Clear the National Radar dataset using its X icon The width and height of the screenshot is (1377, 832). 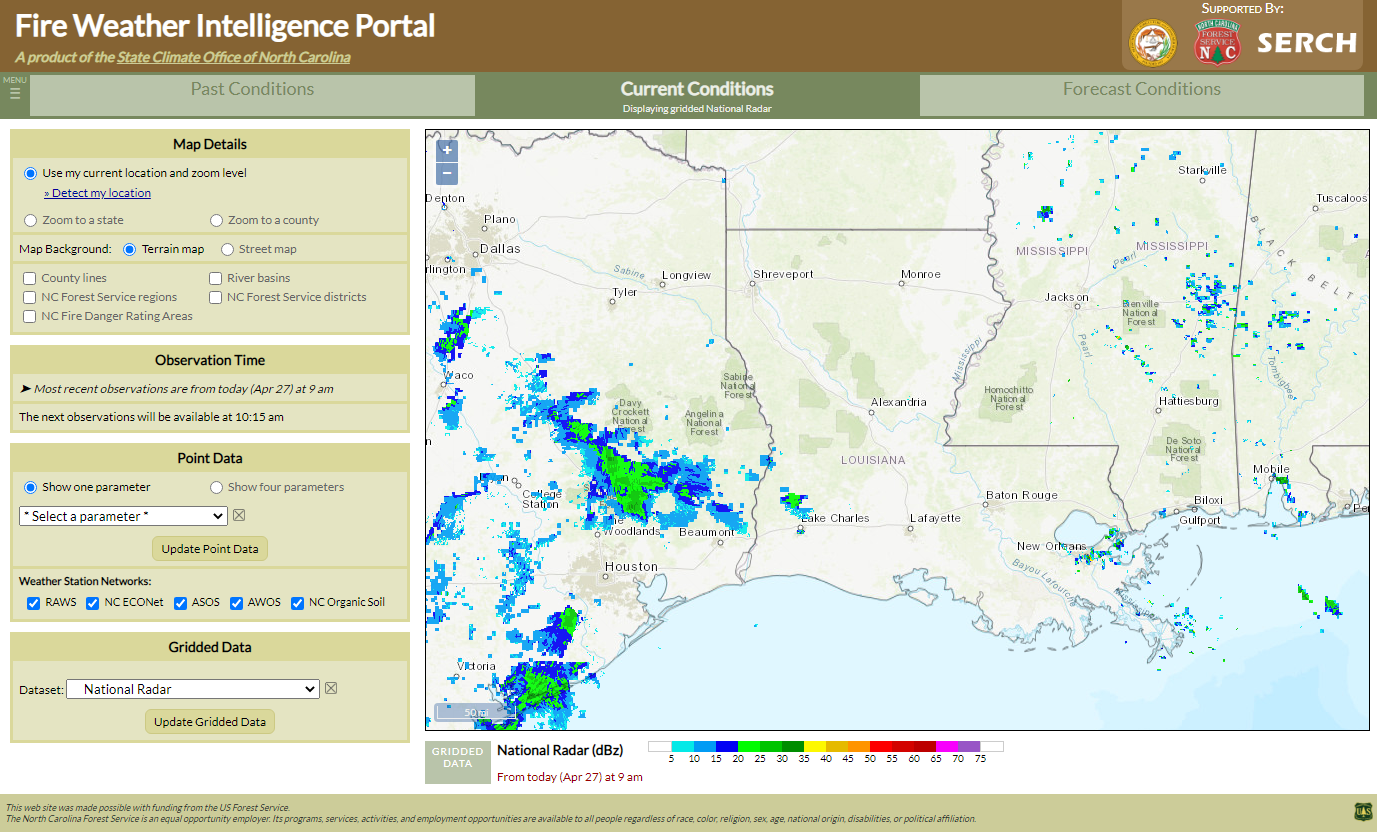(x=330, y=688)
